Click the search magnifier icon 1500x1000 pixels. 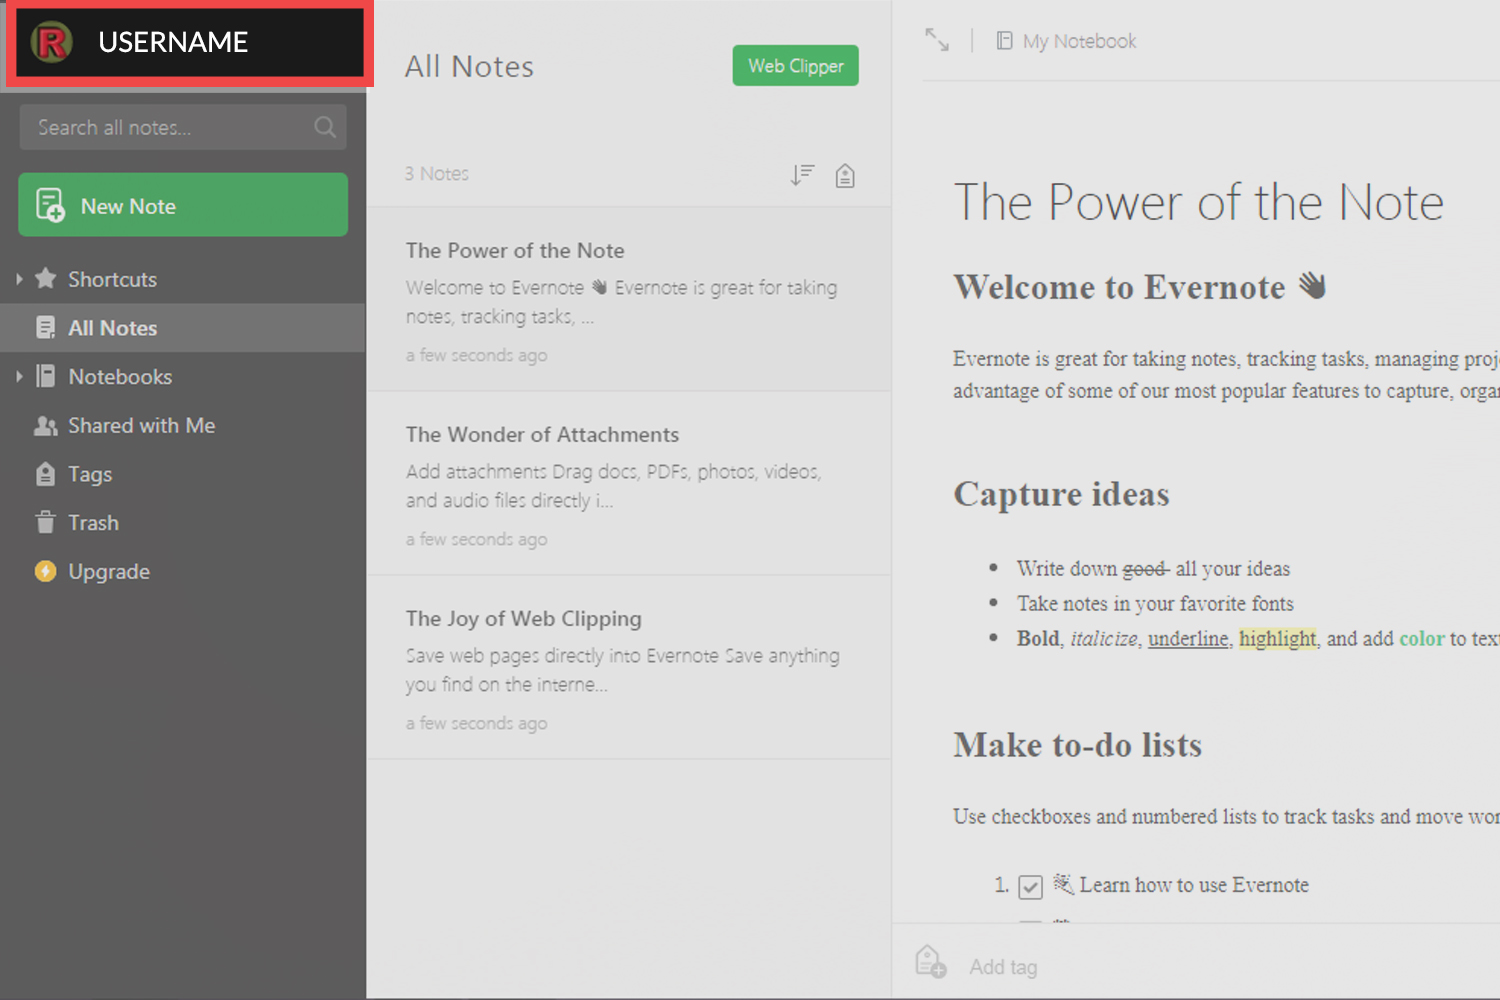point(324,127)
